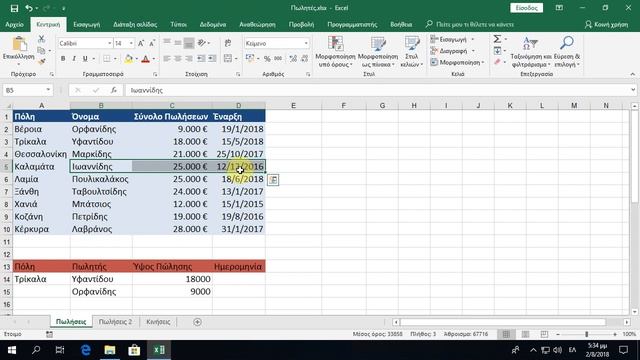Switch to Page Layout view icon
640x360 pixels.
(x=525, y=334)
